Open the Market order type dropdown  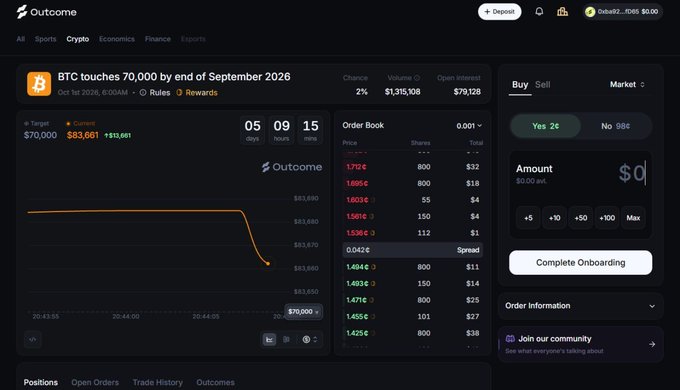click(x=627, y=85)
